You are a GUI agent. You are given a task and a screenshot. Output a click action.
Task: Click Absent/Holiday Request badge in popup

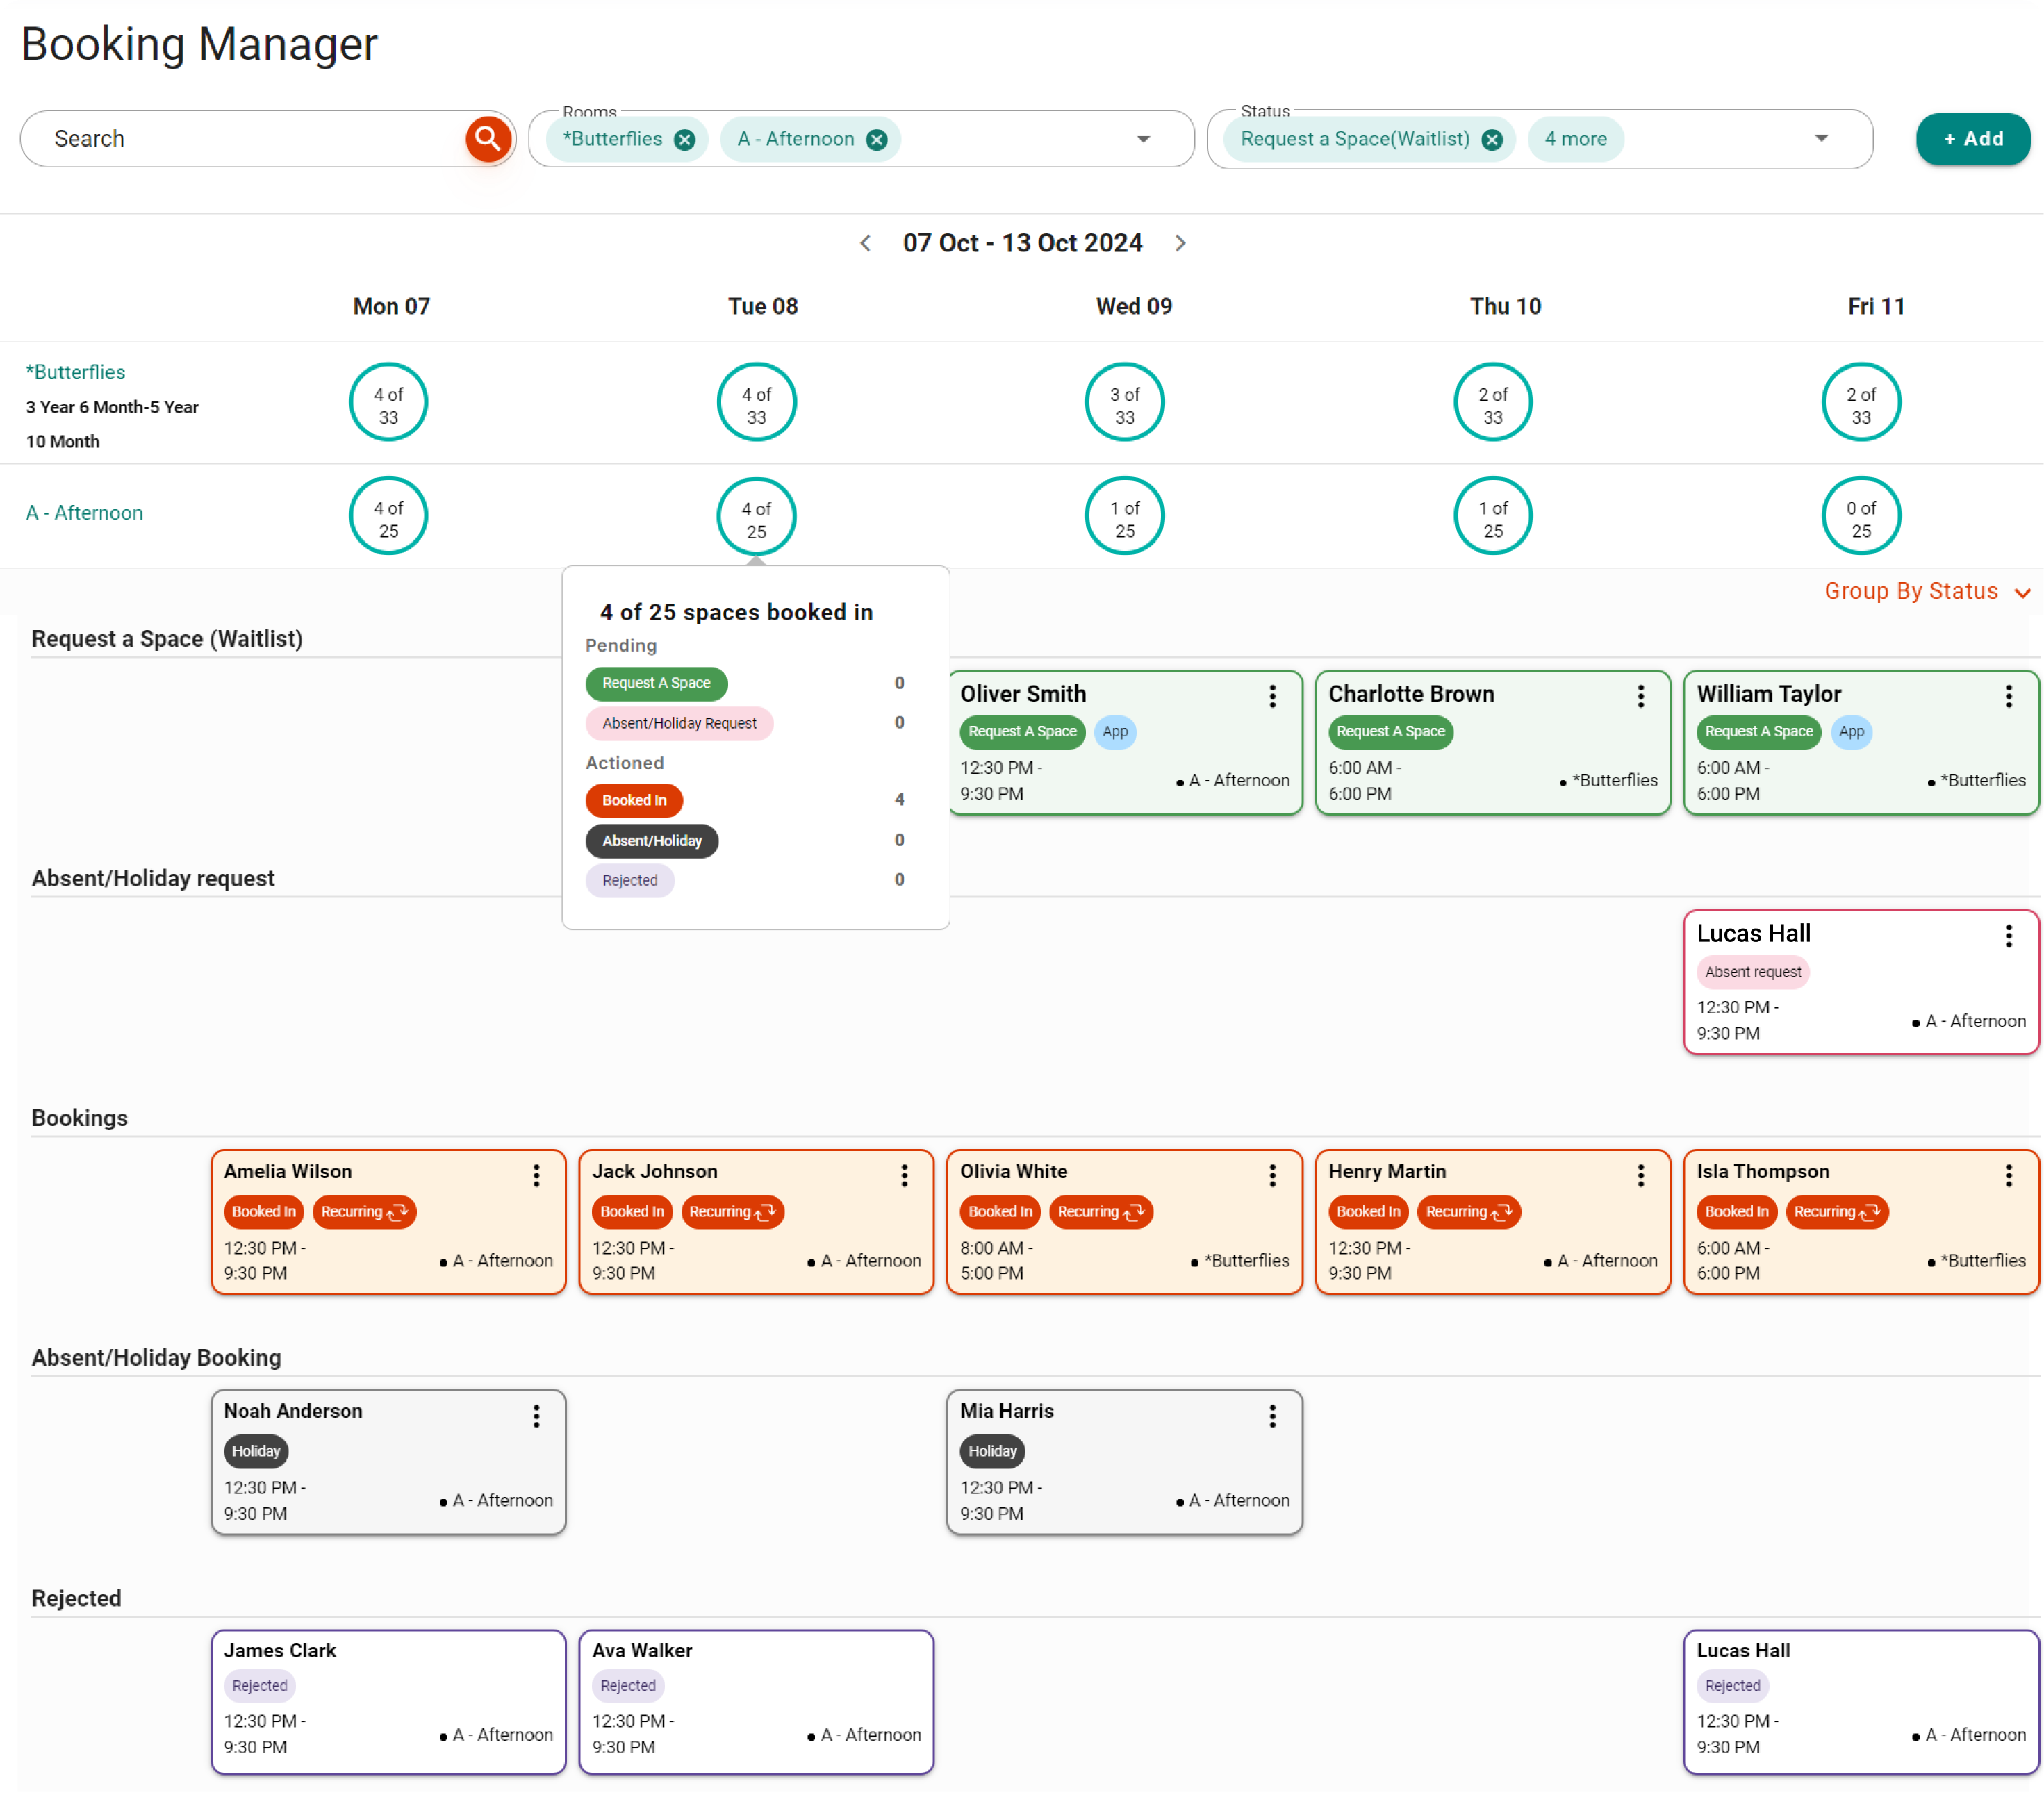[x=679, y=723]
